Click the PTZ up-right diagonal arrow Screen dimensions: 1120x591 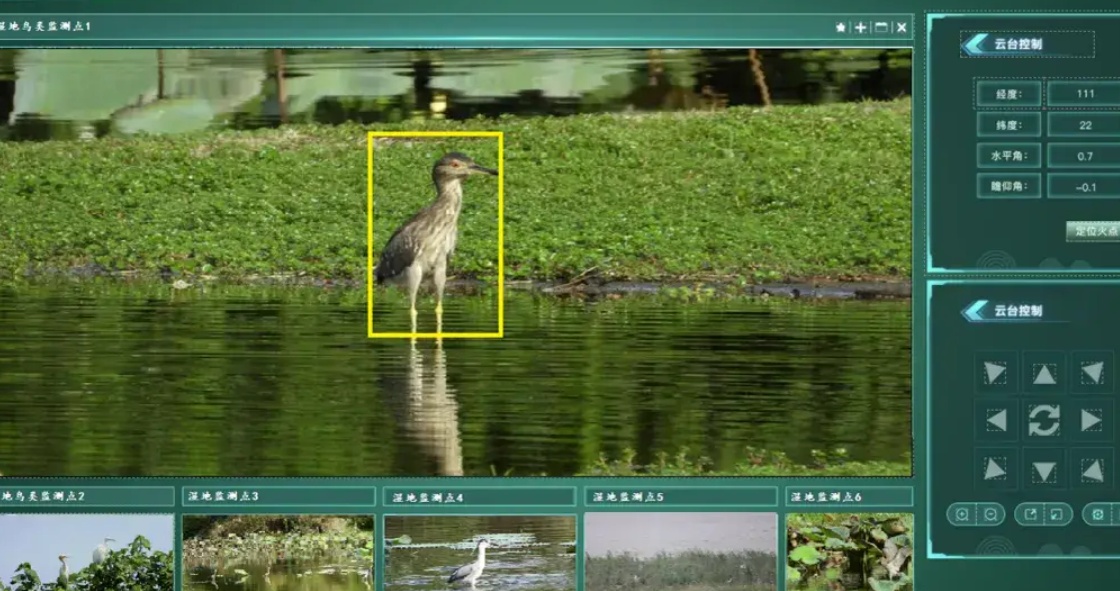pos(1091,373)
